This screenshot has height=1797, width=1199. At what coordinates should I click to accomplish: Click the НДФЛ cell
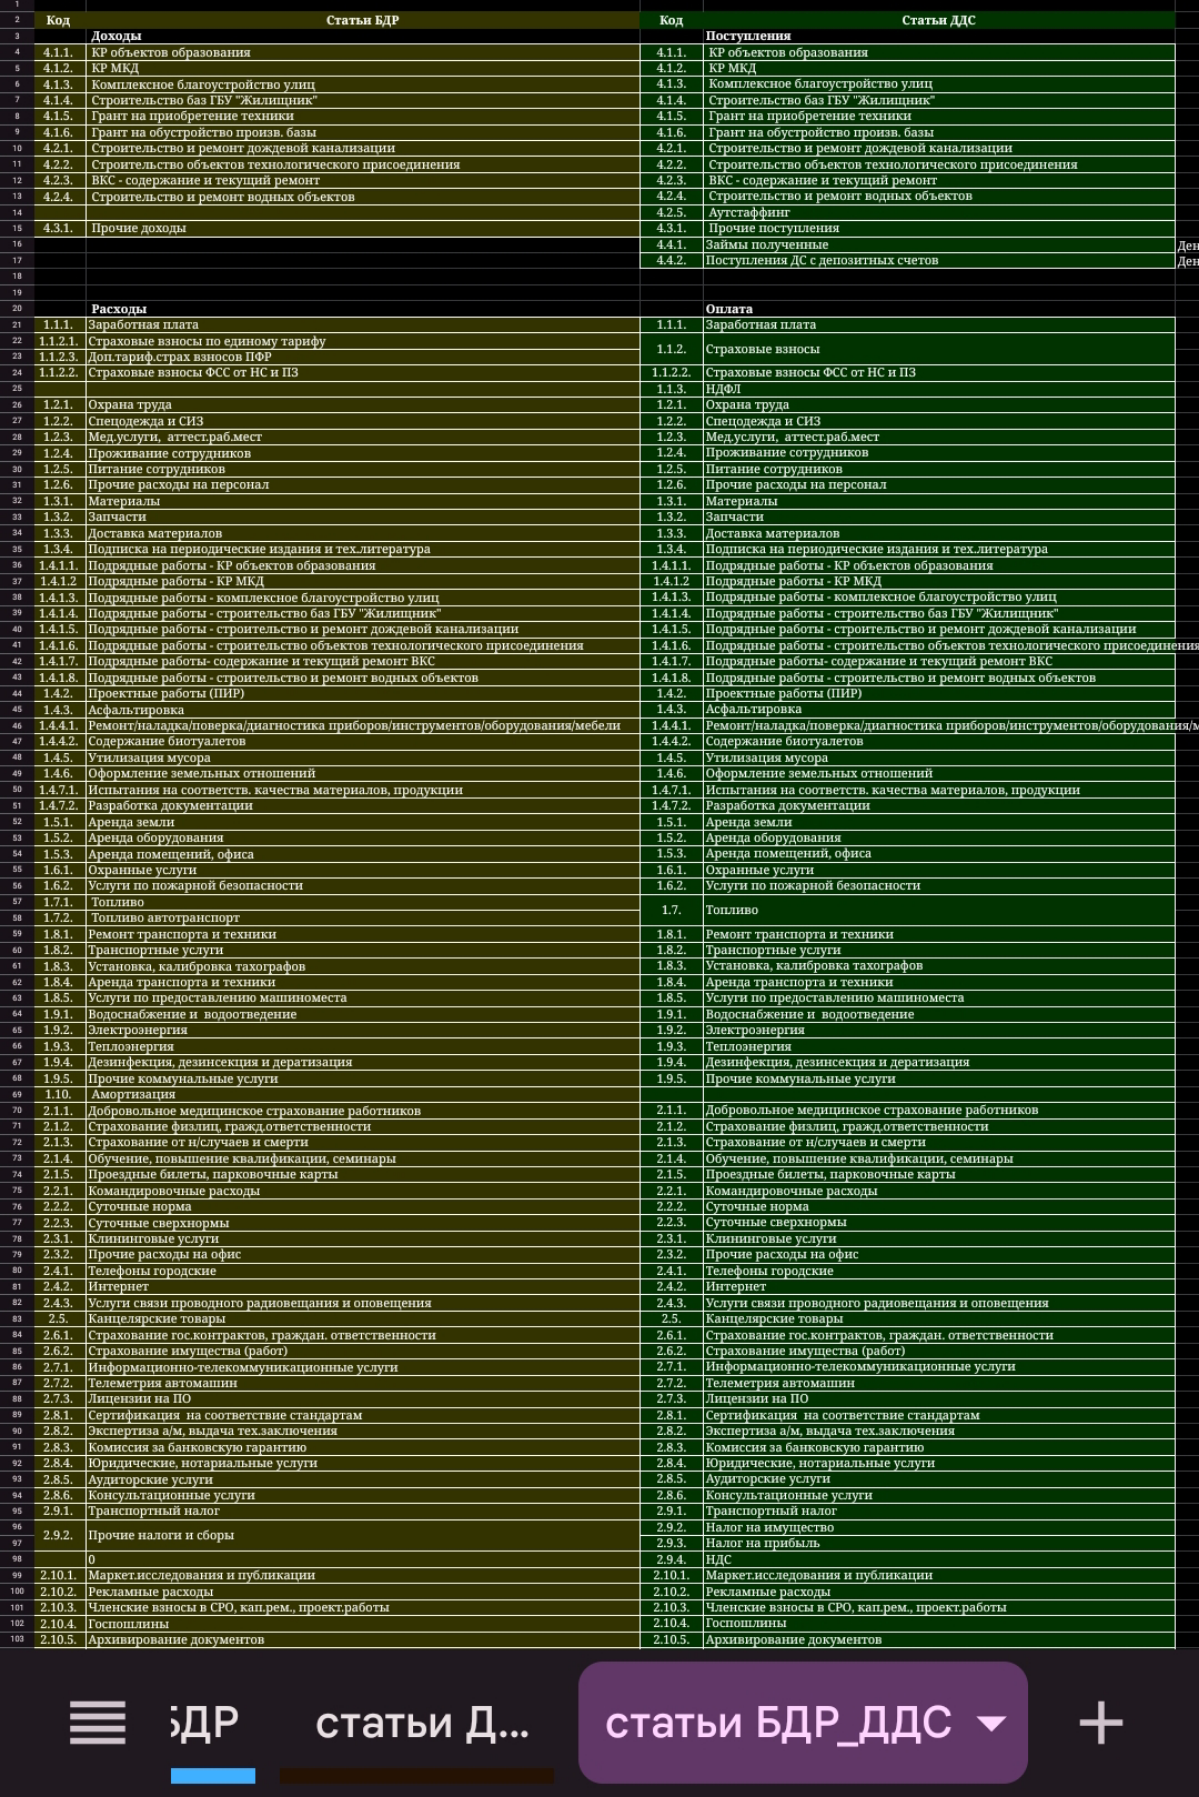(937, 389)
